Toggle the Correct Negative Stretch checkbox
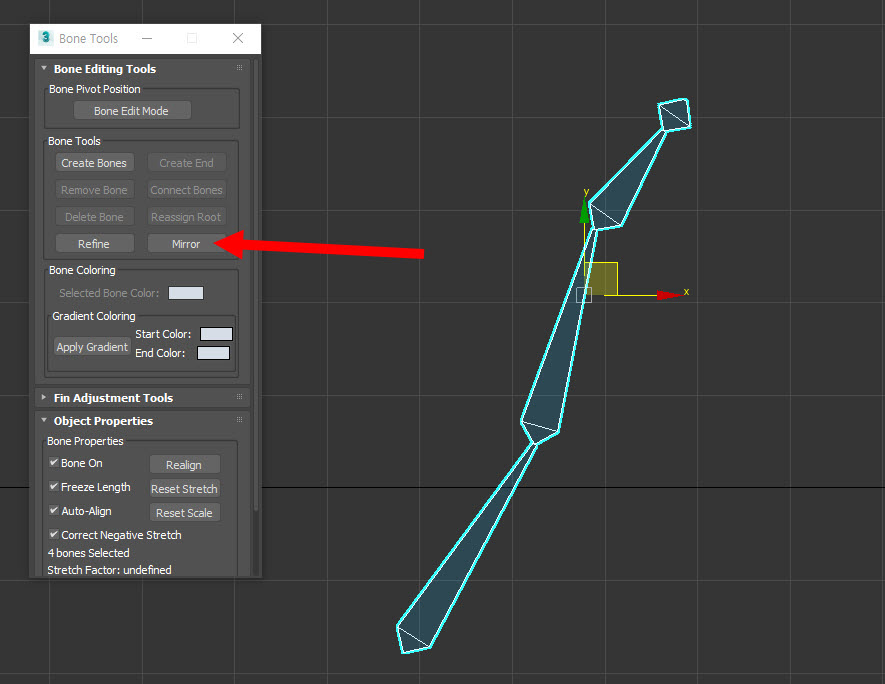Screen dimensions: 885x684 coord(54,534)
